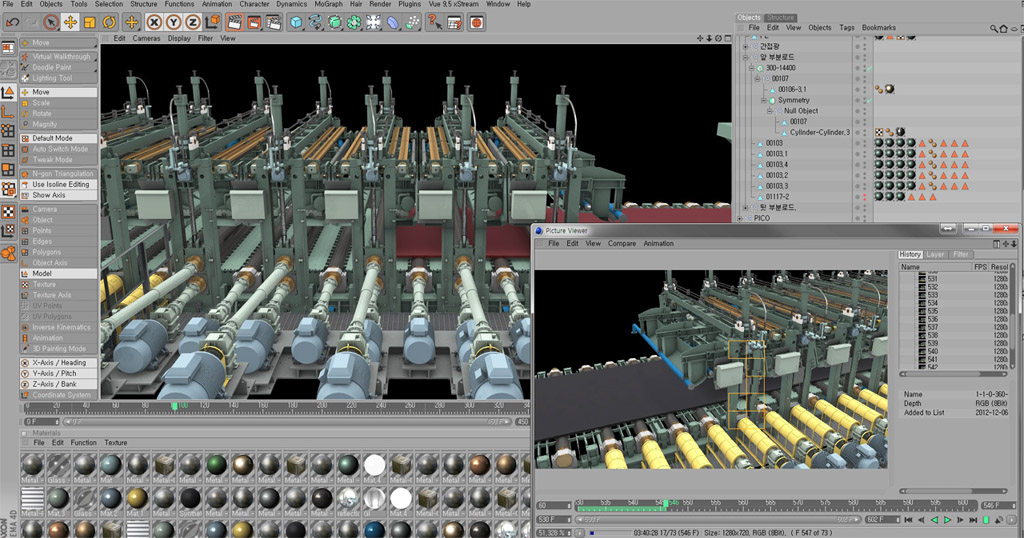This screenshot has height=538, width=1024.
Task: Select the Live Selection tool
Action: point(51,22)
